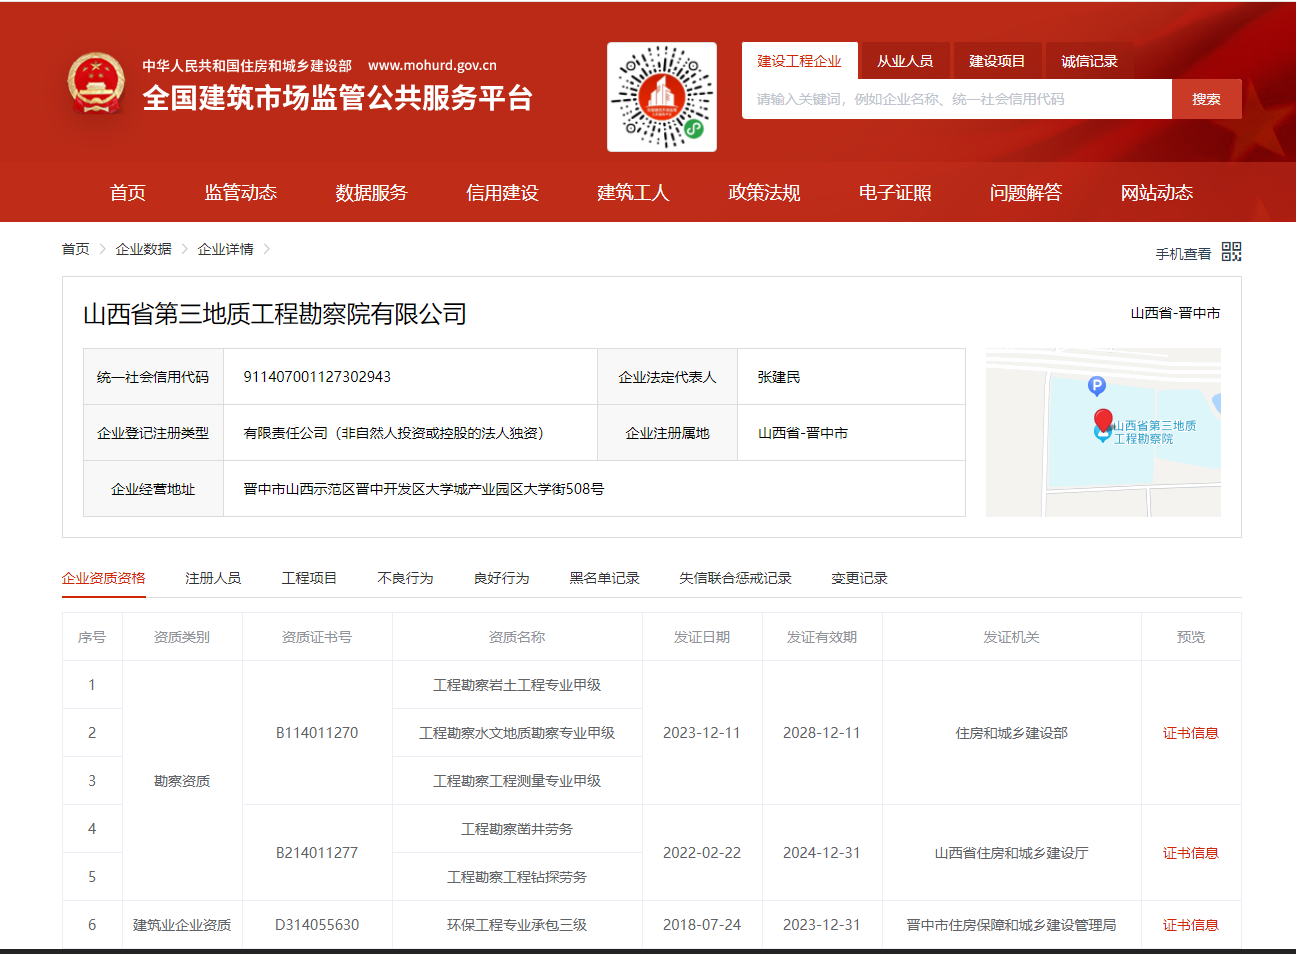Switch to the 工程项目 tab
This screenshot has height=954, width=1296.
pos(309,578)
